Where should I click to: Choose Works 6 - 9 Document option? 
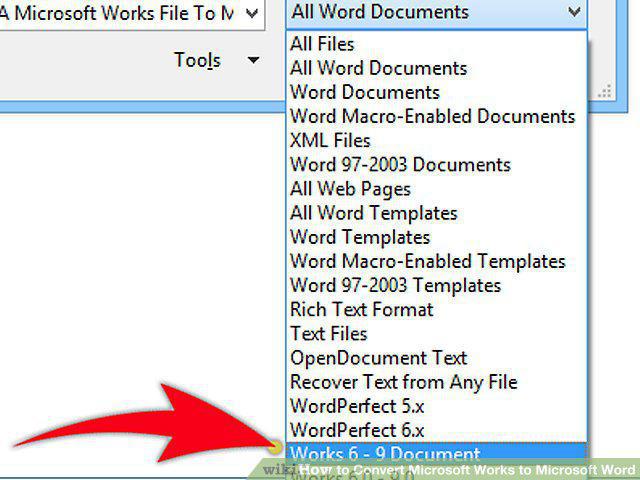point(436,453)
